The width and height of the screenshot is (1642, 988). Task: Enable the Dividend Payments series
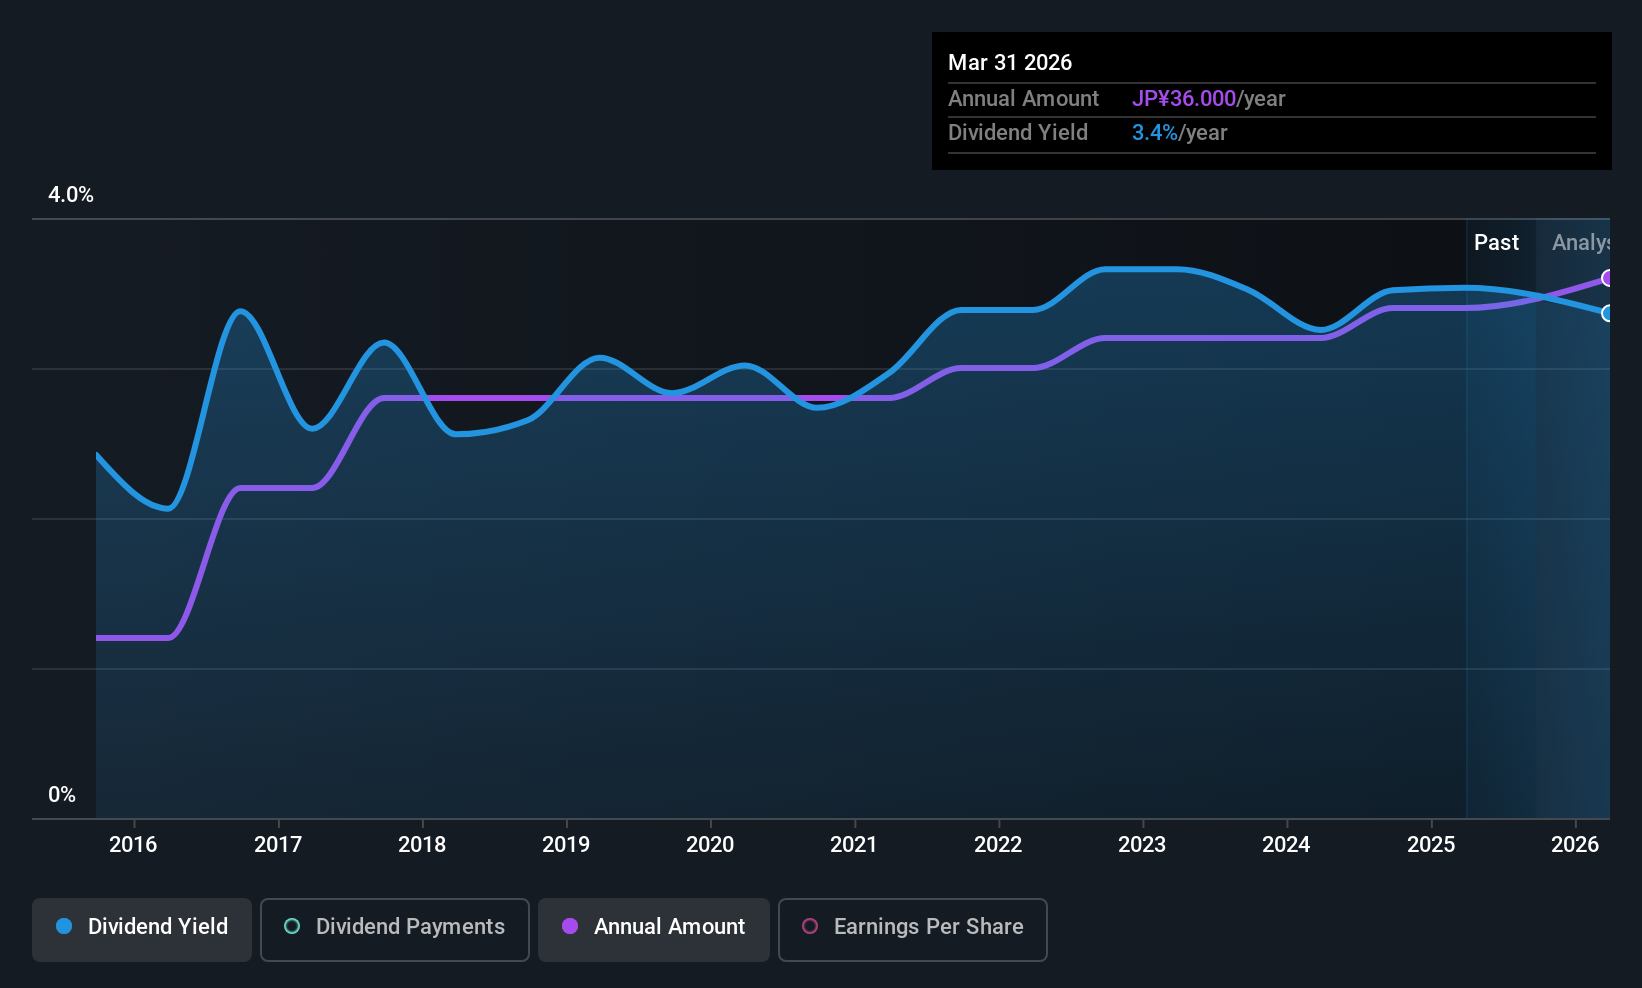point(395,929)
